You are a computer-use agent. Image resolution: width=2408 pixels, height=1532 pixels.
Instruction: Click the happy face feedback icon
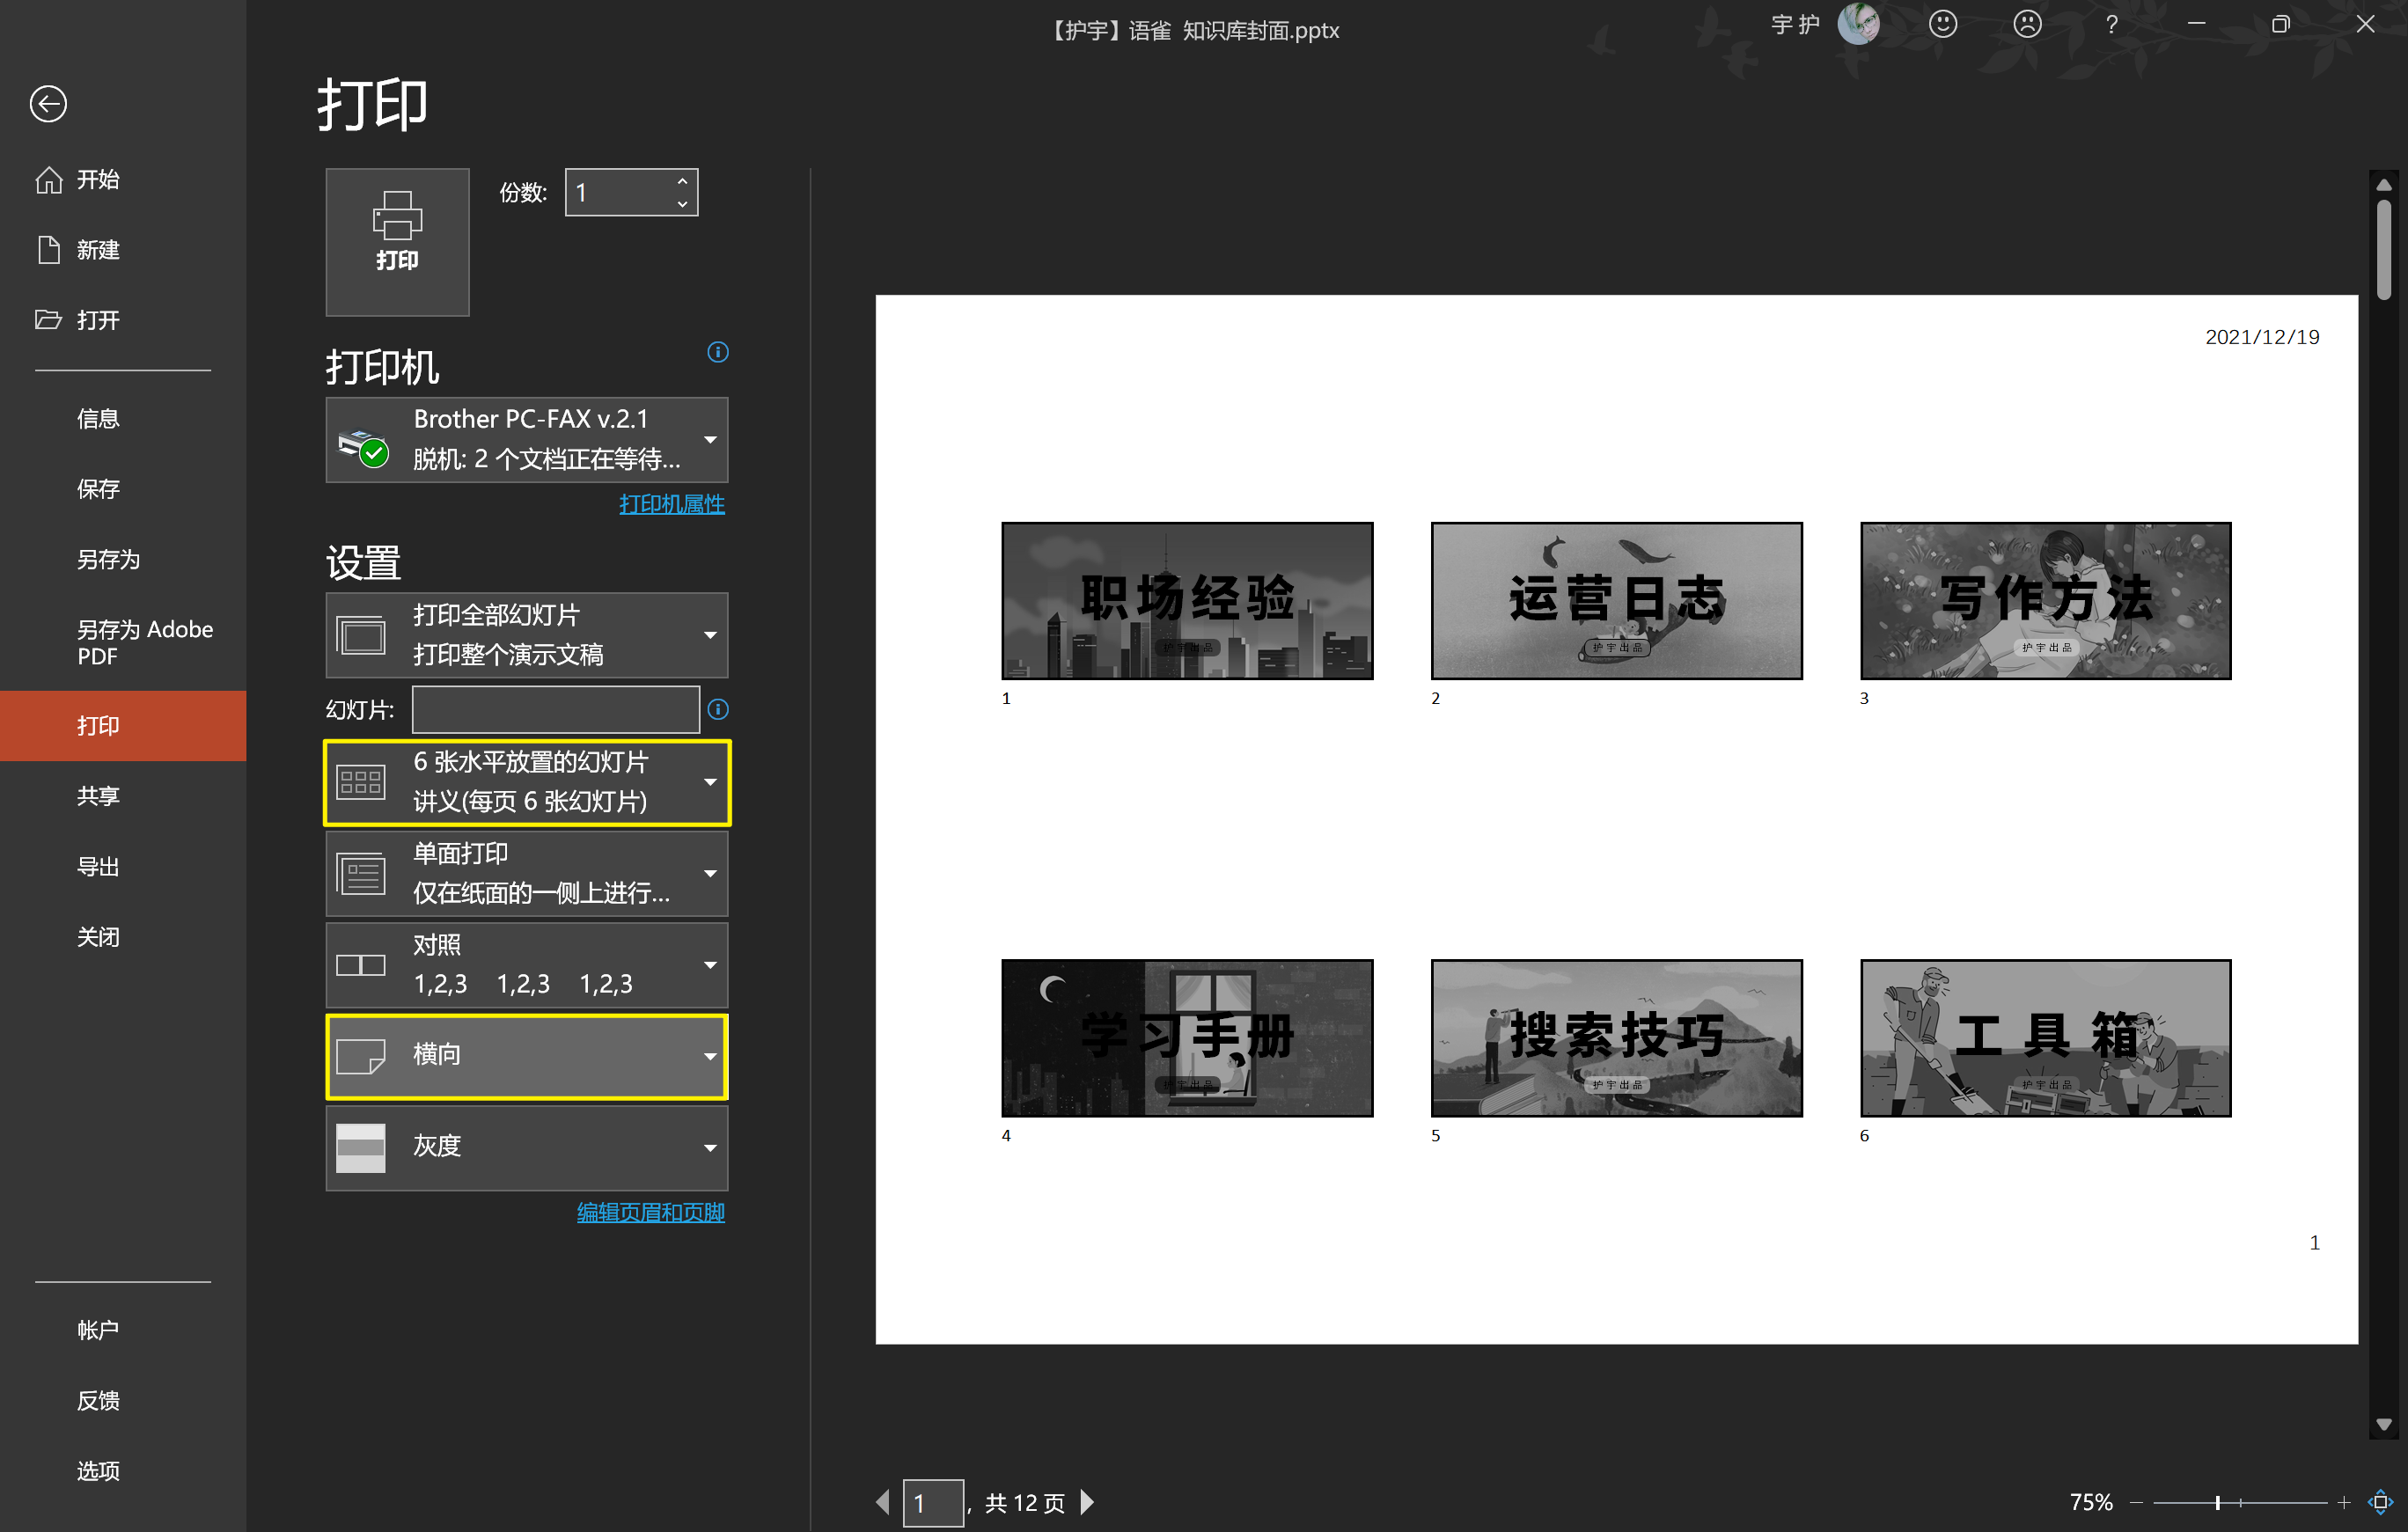tap(1942, 24)
